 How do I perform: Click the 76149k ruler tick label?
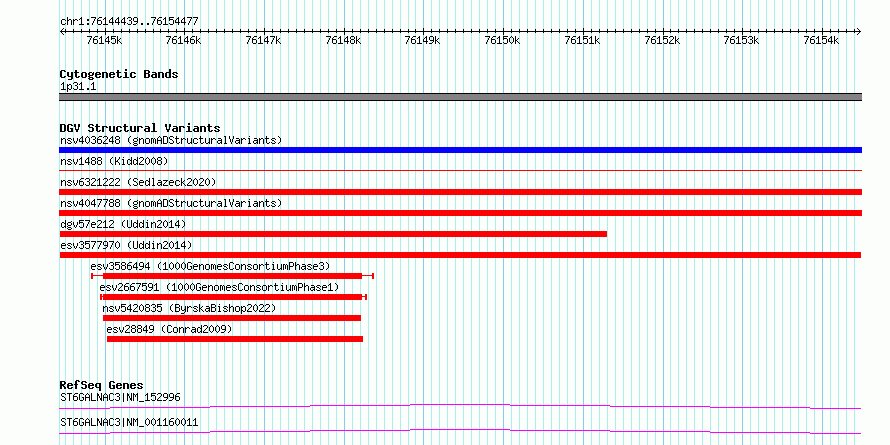click(422, 40)
